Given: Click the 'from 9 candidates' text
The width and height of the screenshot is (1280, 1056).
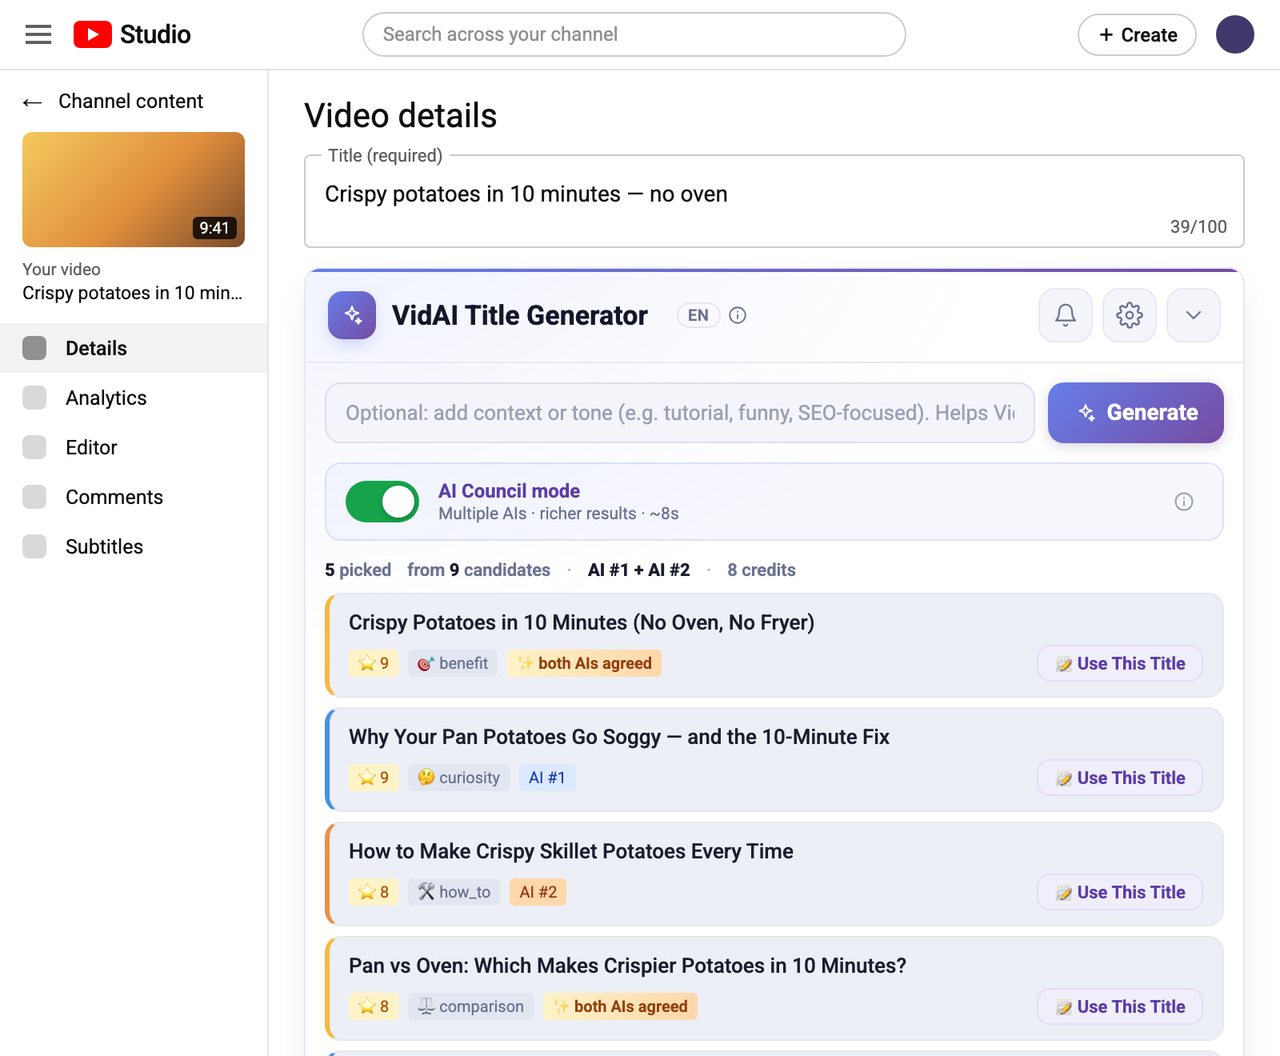Looking at the screenshot, I should point(479,570).
